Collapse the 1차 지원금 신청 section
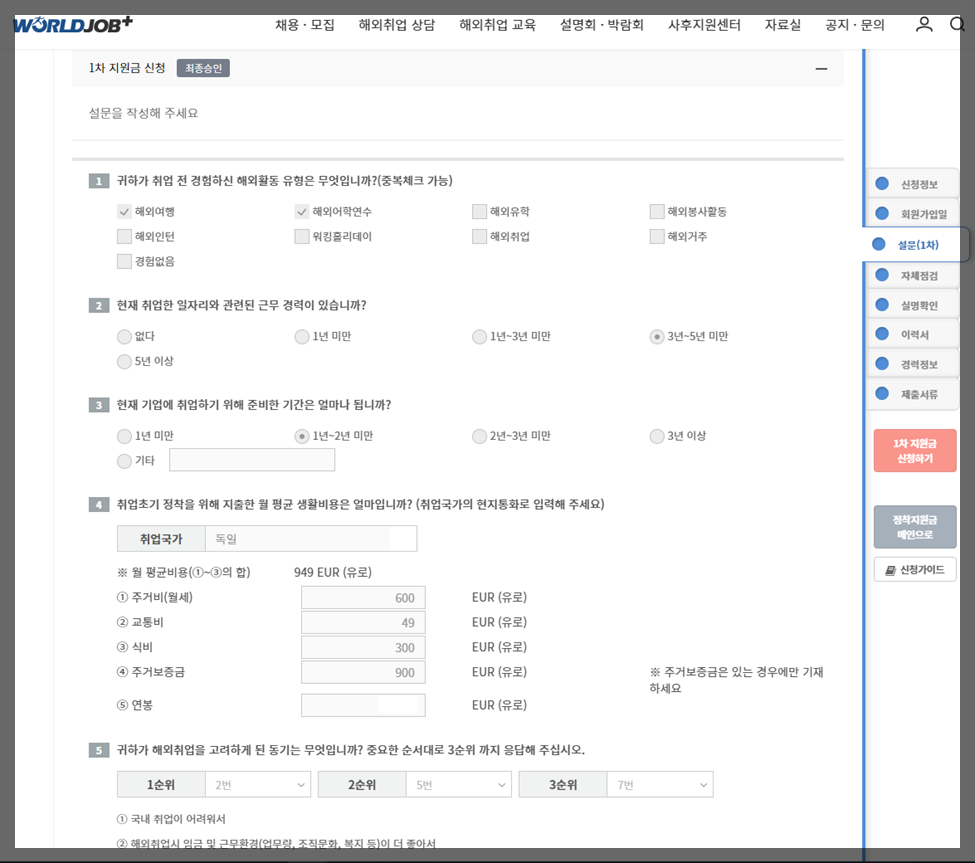Image resolution: width=975 pixels, height=863 pixels. [x=821, y=68]
